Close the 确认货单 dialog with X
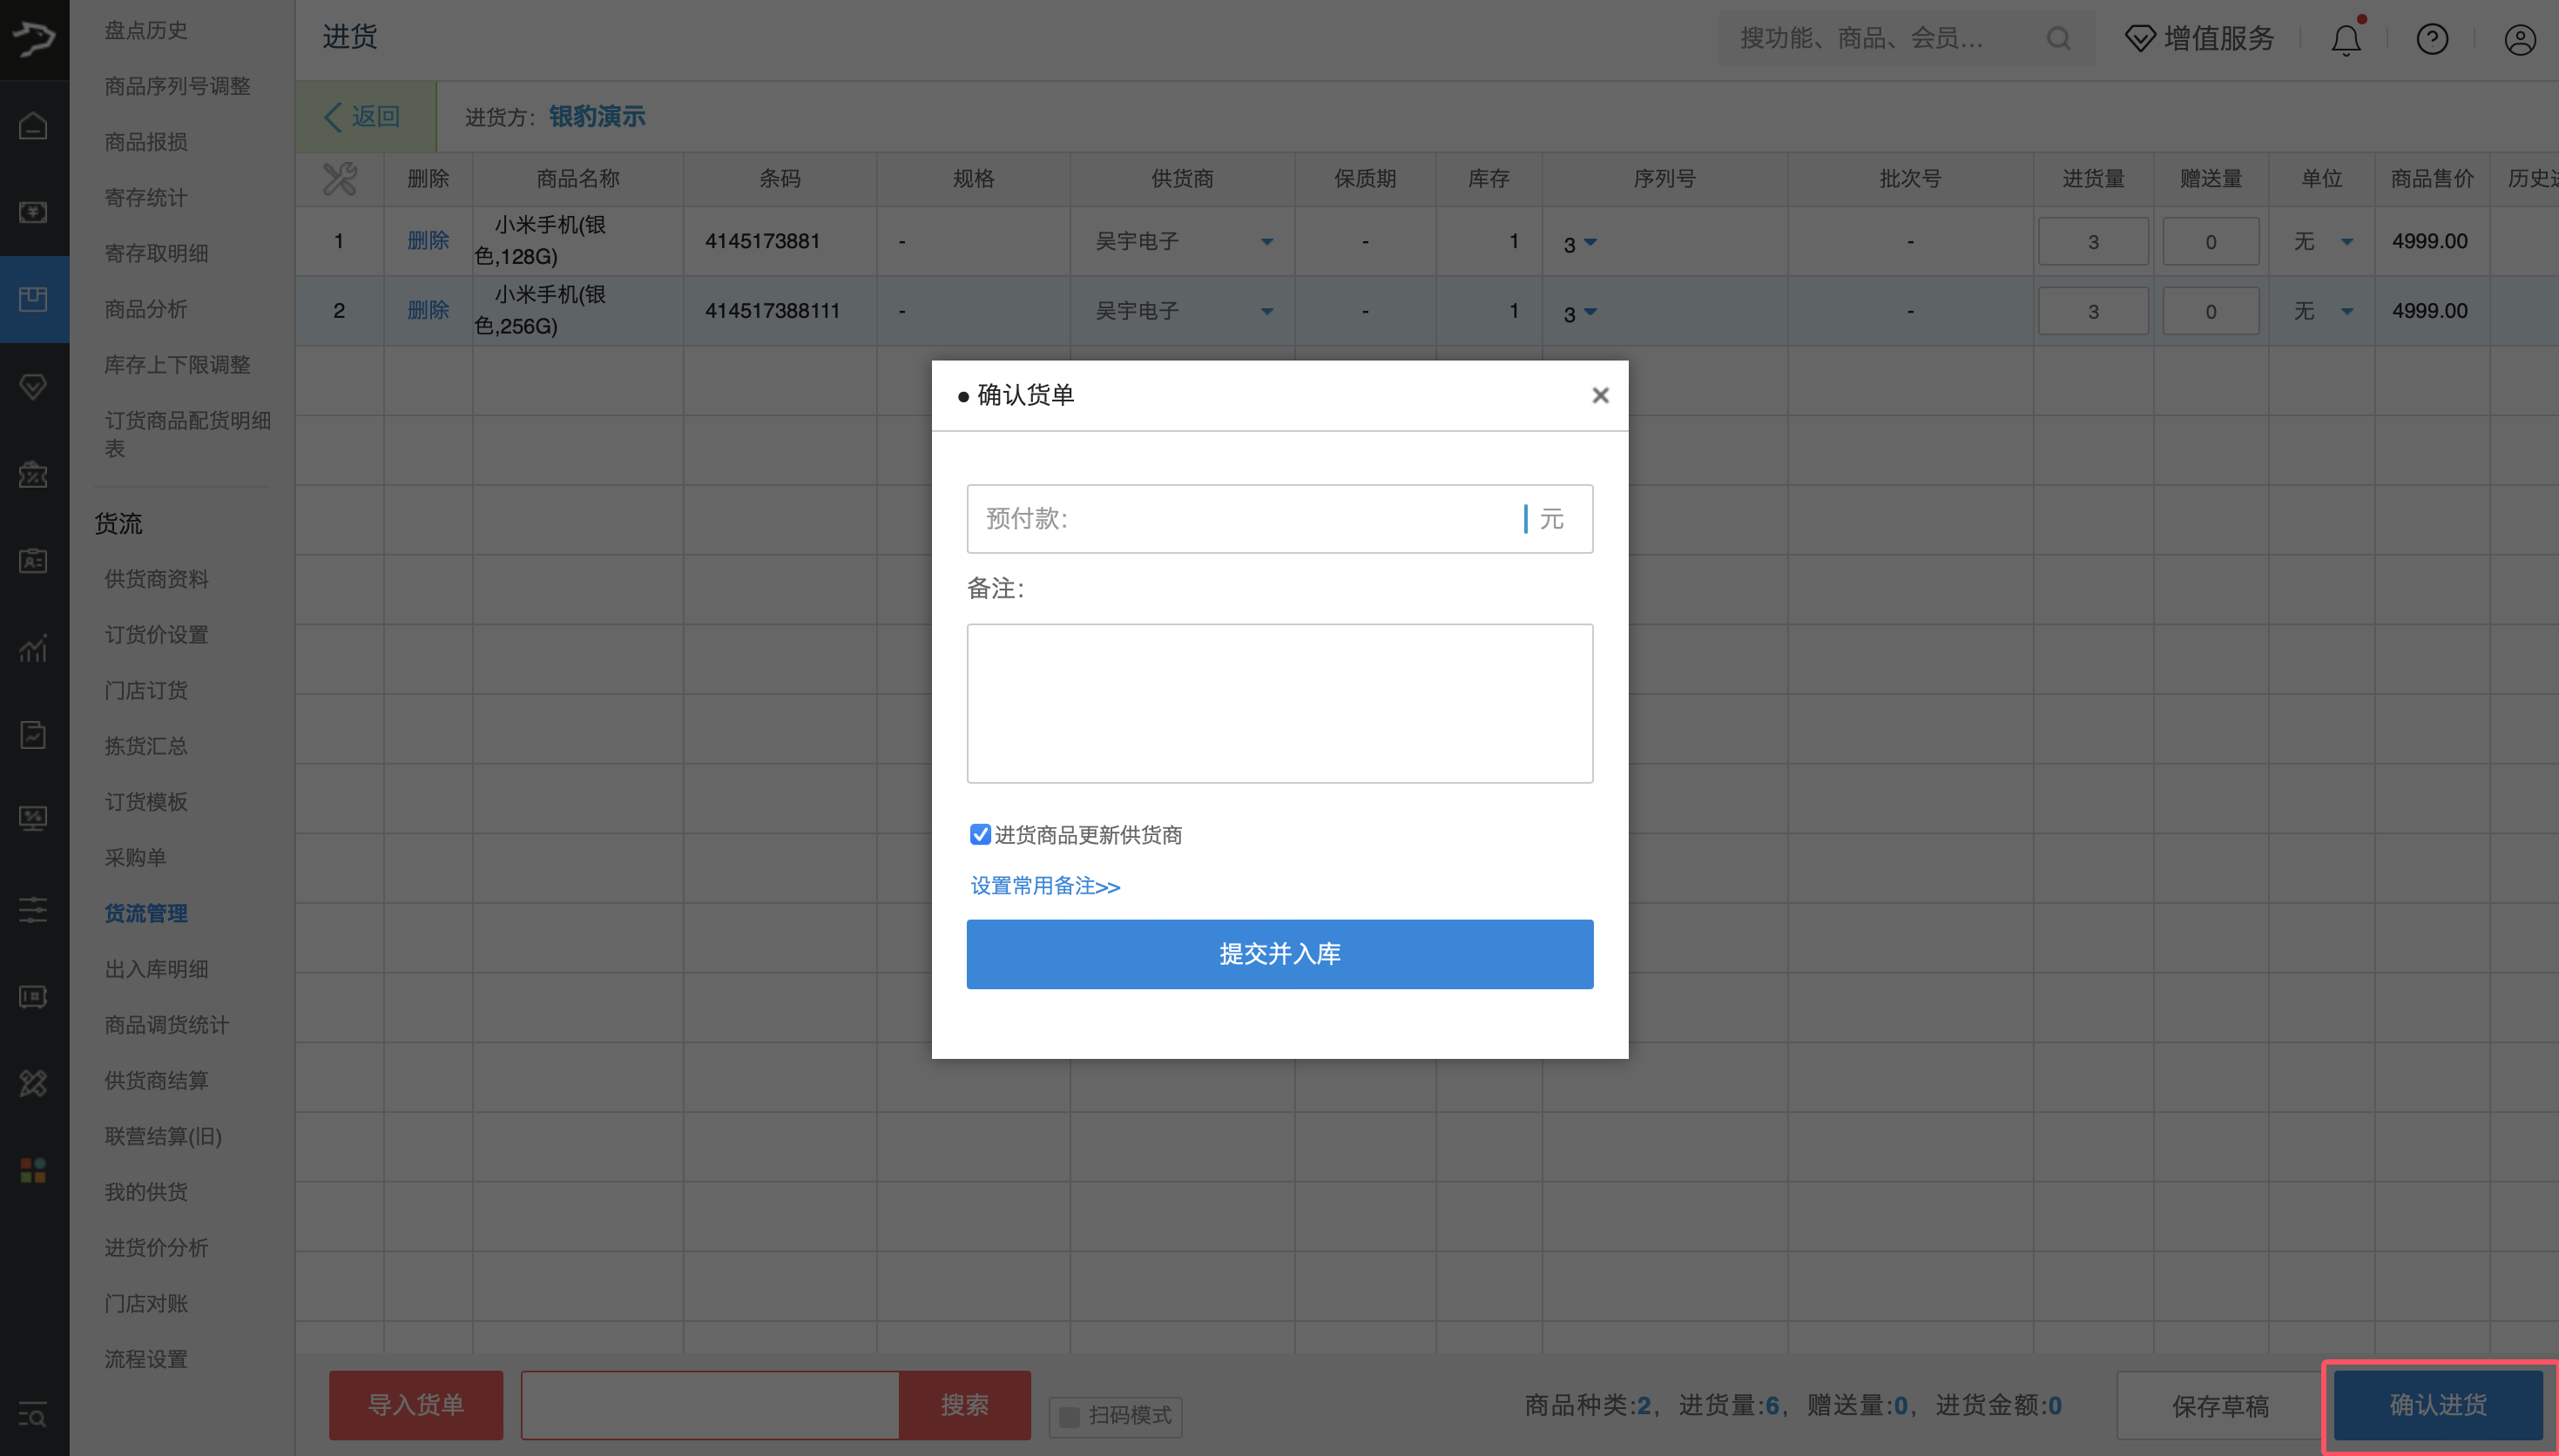Image resolution: width=2559 pixels, height=1456 pixels. [1600, 396]
